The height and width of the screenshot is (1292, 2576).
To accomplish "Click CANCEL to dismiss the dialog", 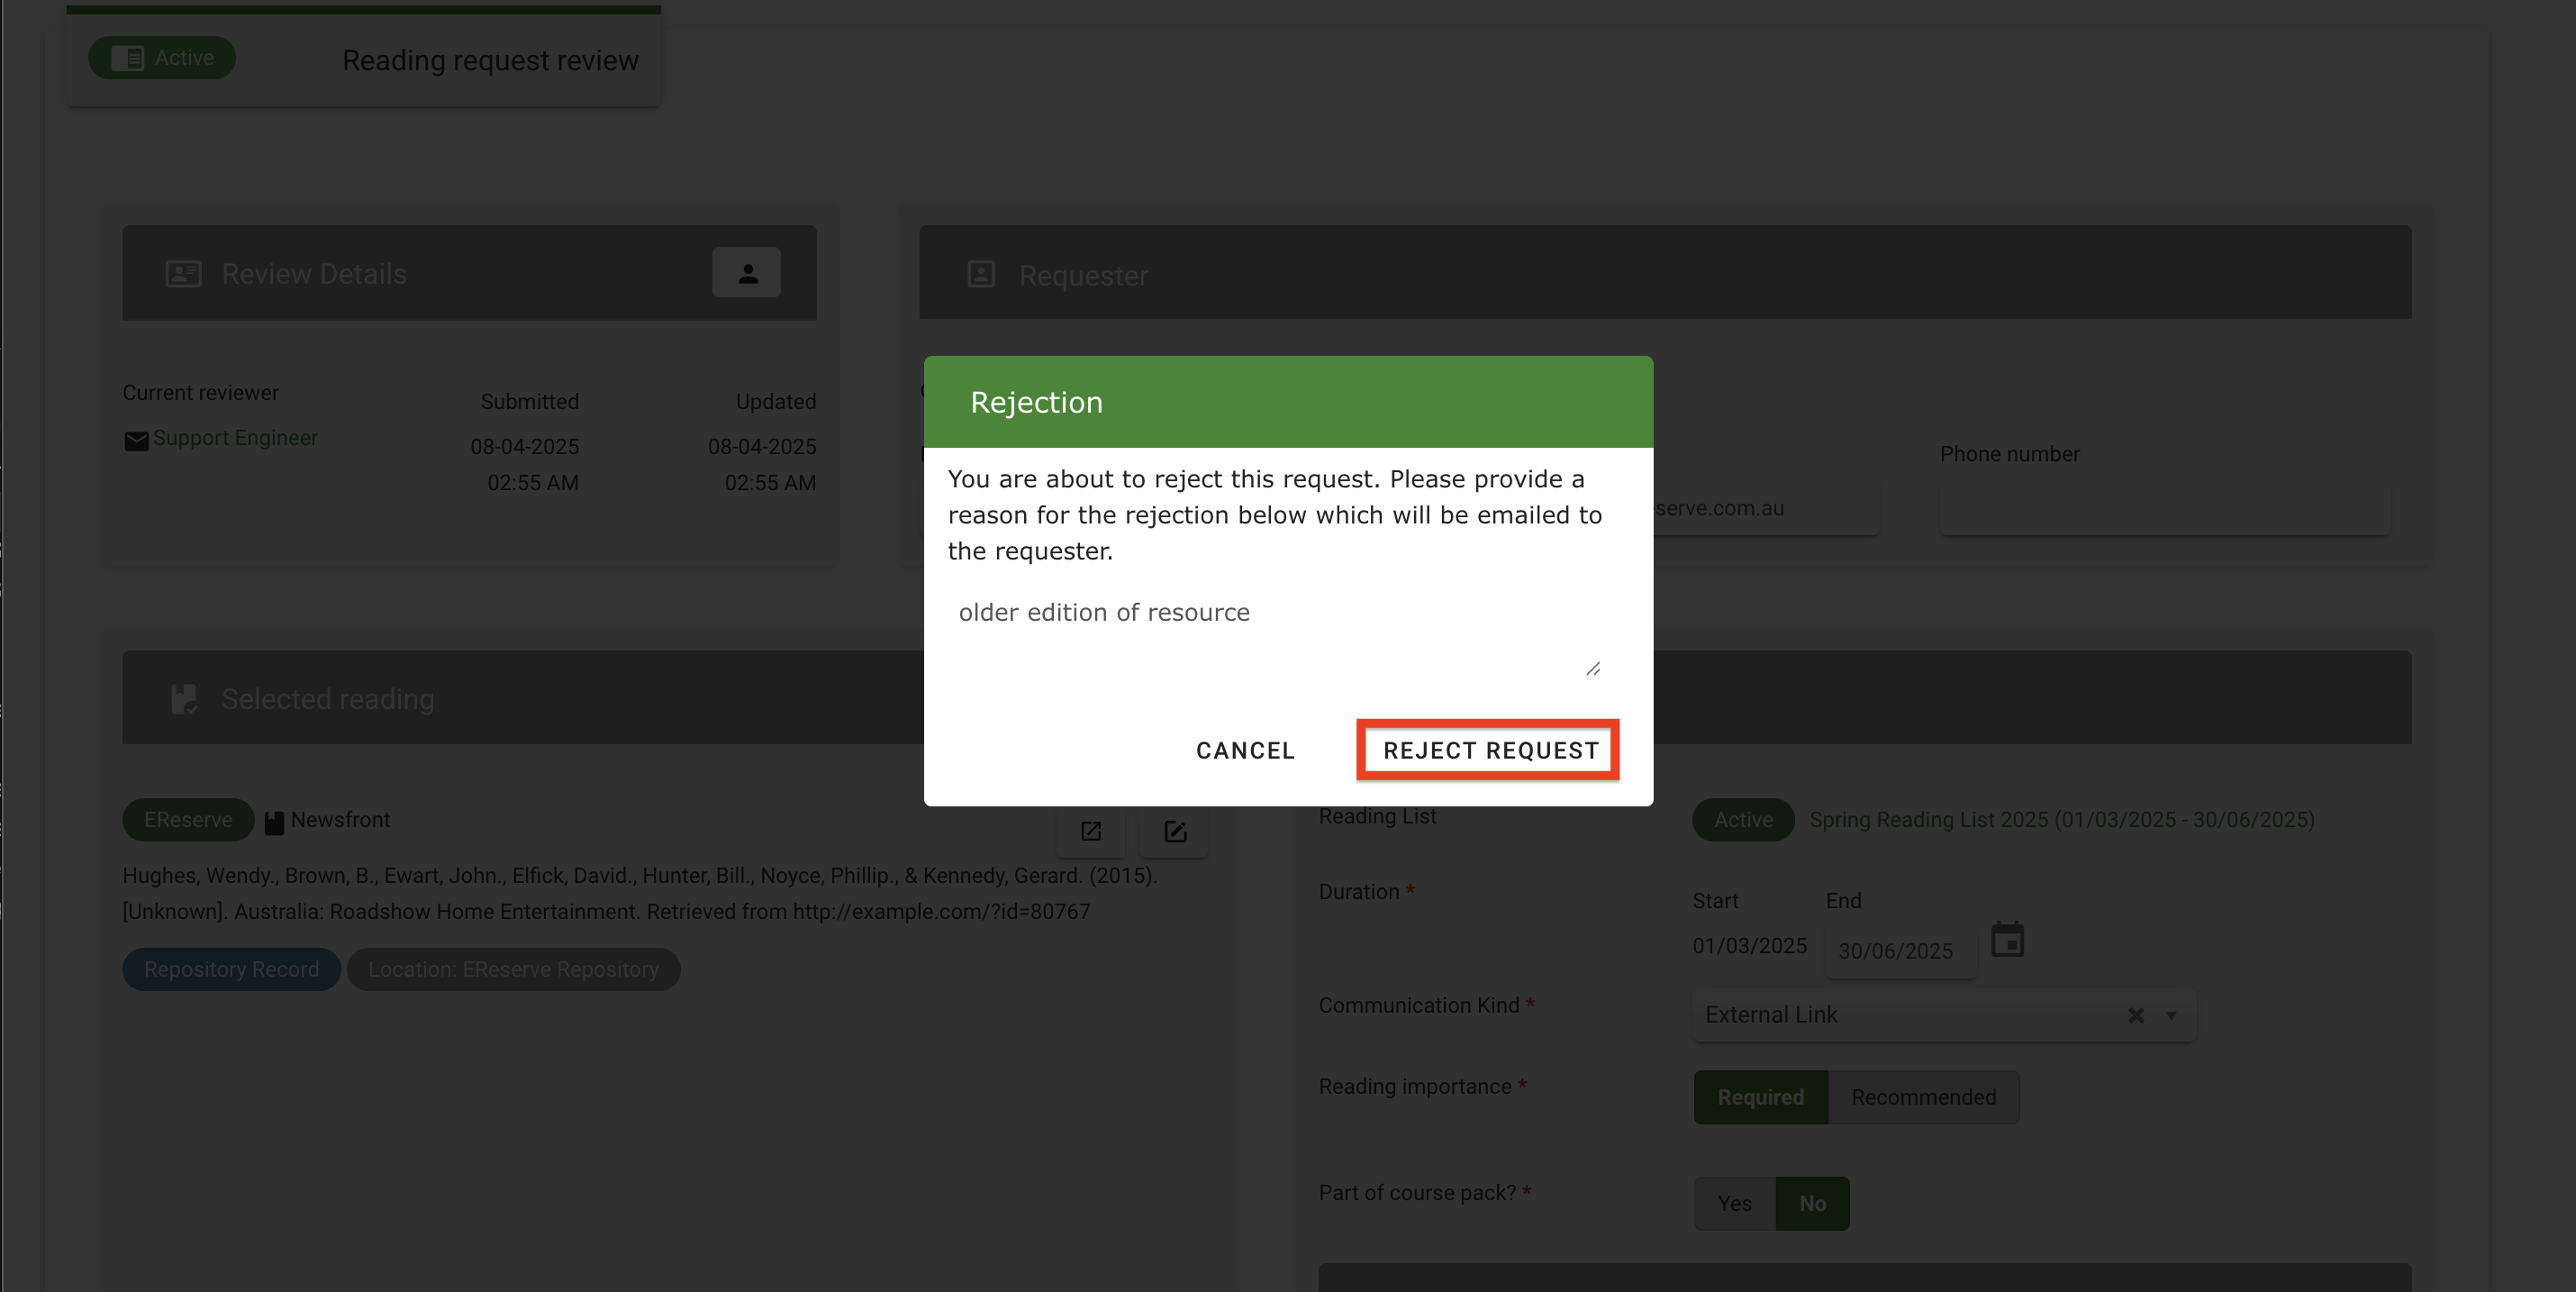I will click(x=1244, y=750).
